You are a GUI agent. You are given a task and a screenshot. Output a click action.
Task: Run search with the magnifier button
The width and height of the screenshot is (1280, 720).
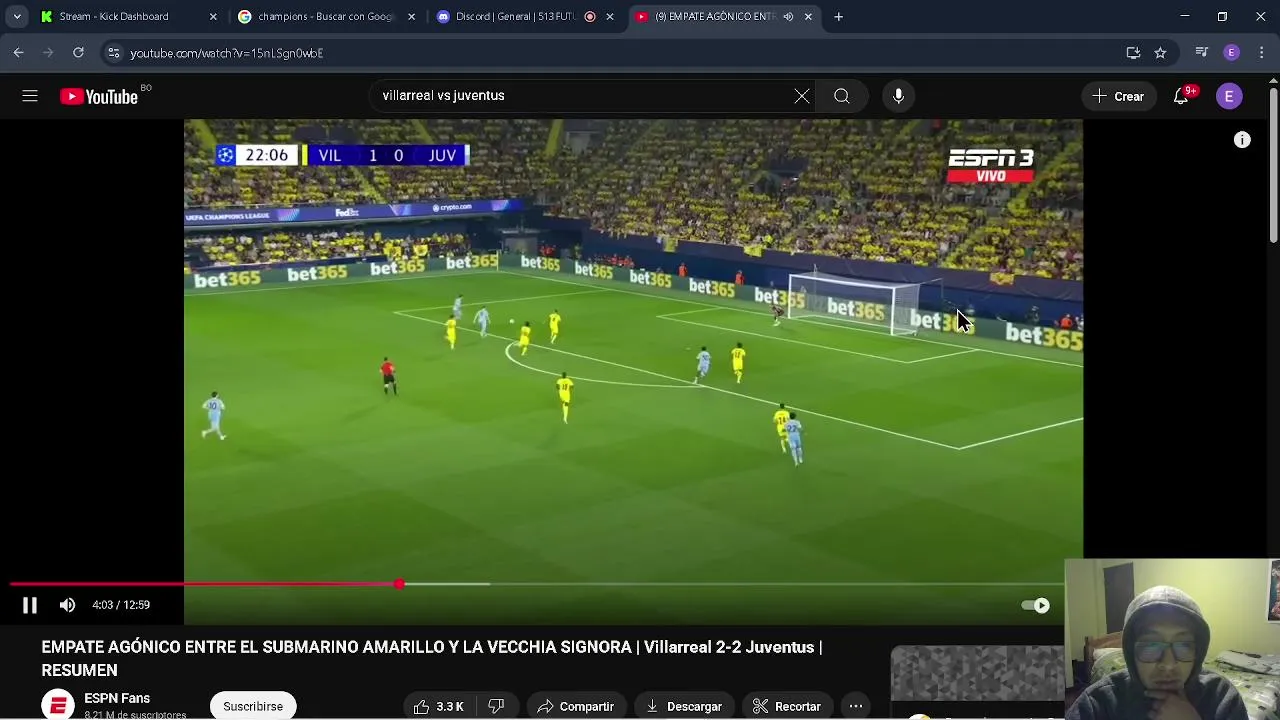[842, 96]
